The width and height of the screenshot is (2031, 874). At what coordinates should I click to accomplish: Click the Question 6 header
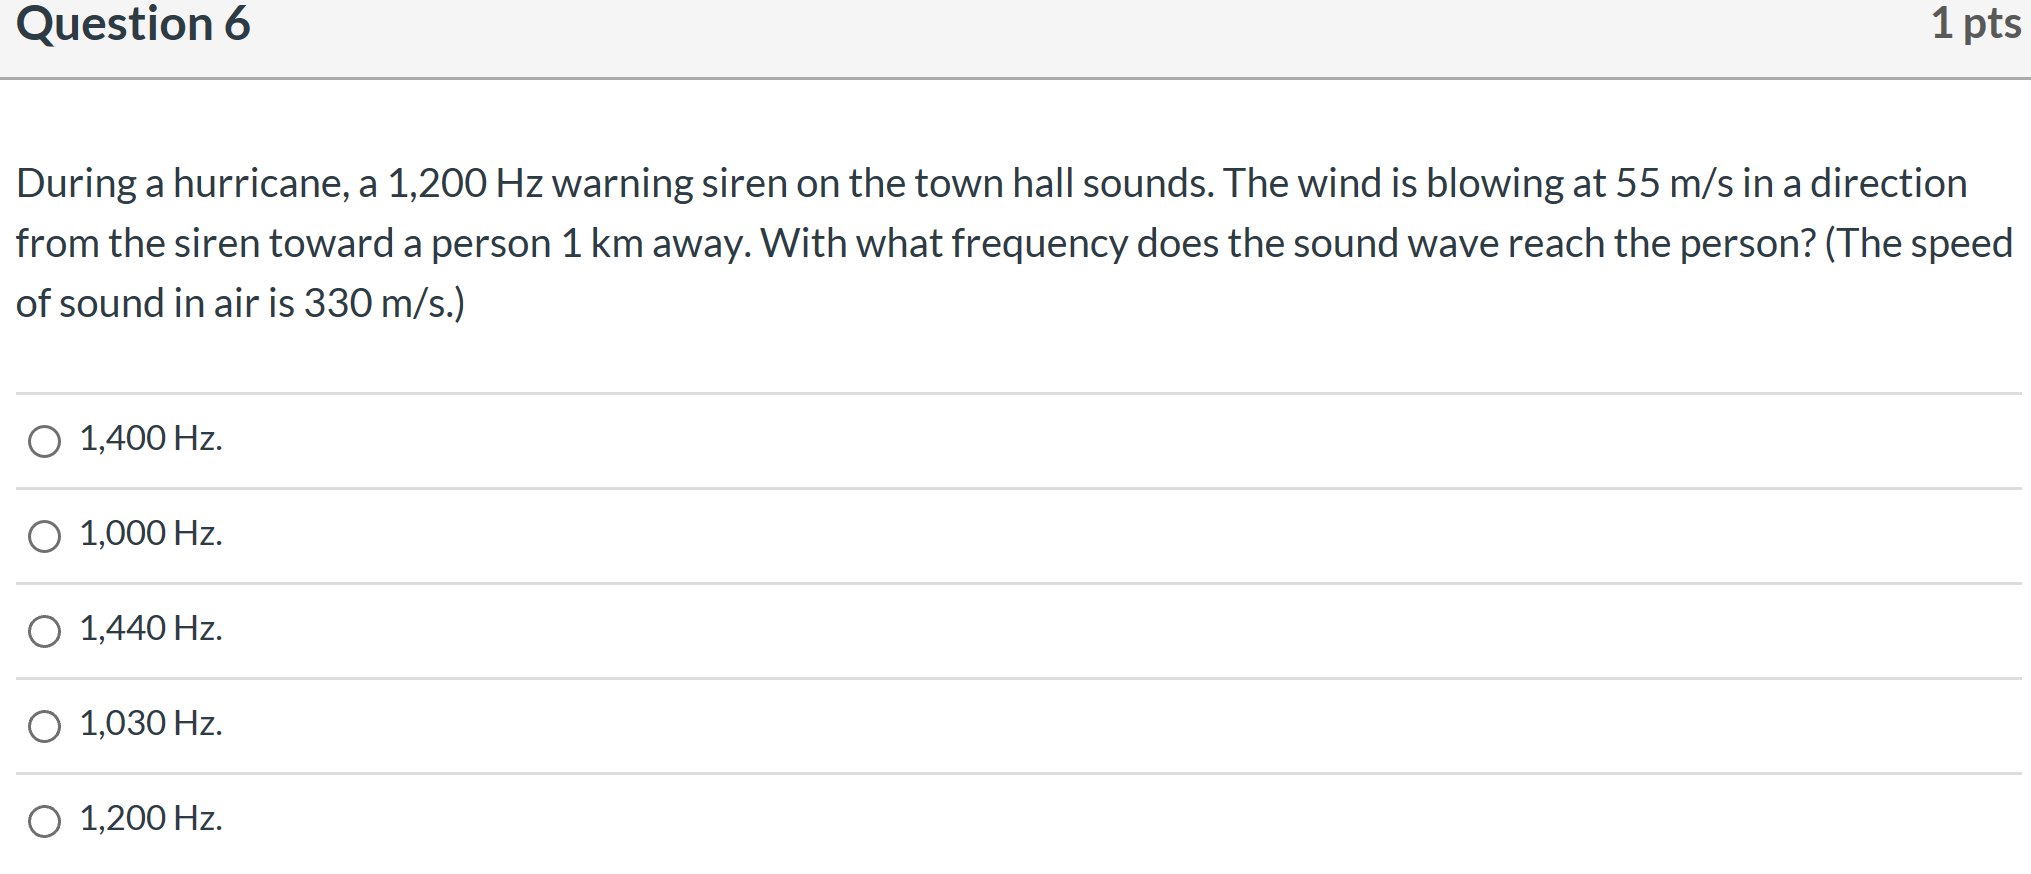pyautogui.click(x=135, y=24)
